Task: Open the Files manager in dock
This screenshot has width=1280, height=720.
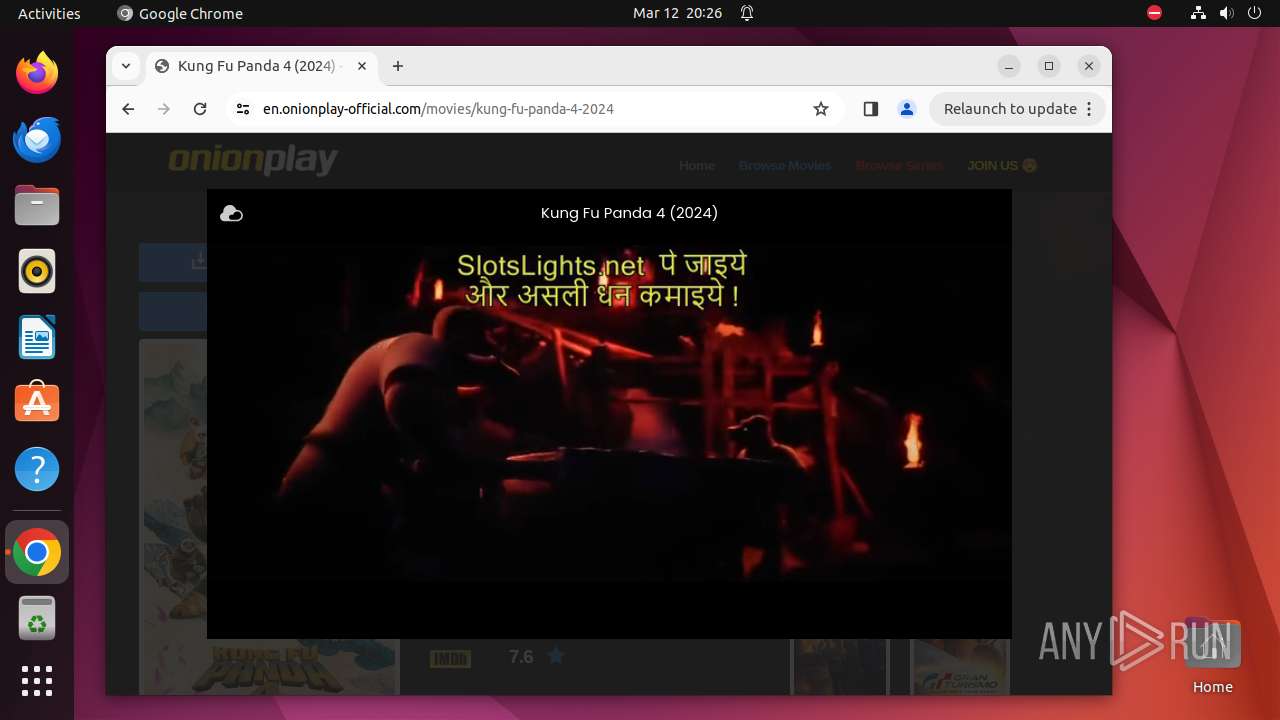Action: click(x=37, y=205)
